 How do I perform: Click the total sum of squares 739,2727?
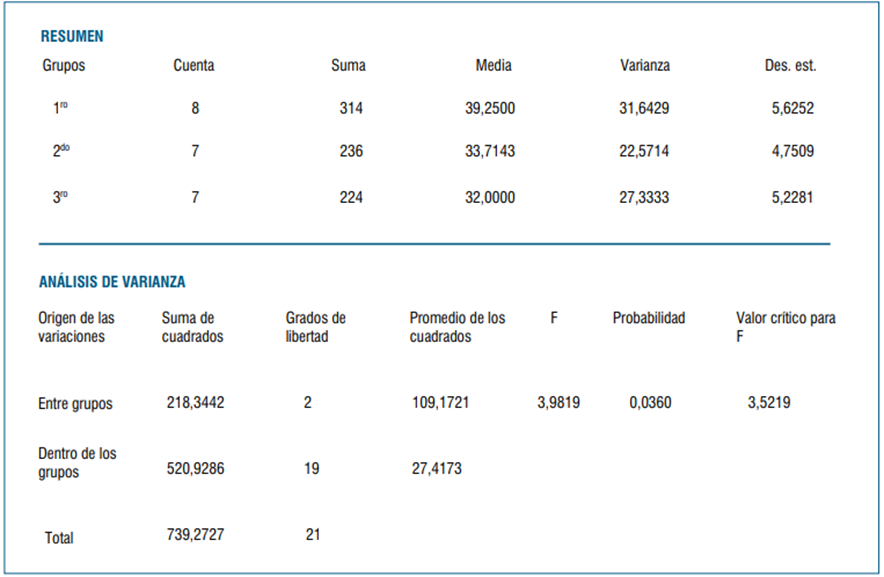(x=195, y=535)
